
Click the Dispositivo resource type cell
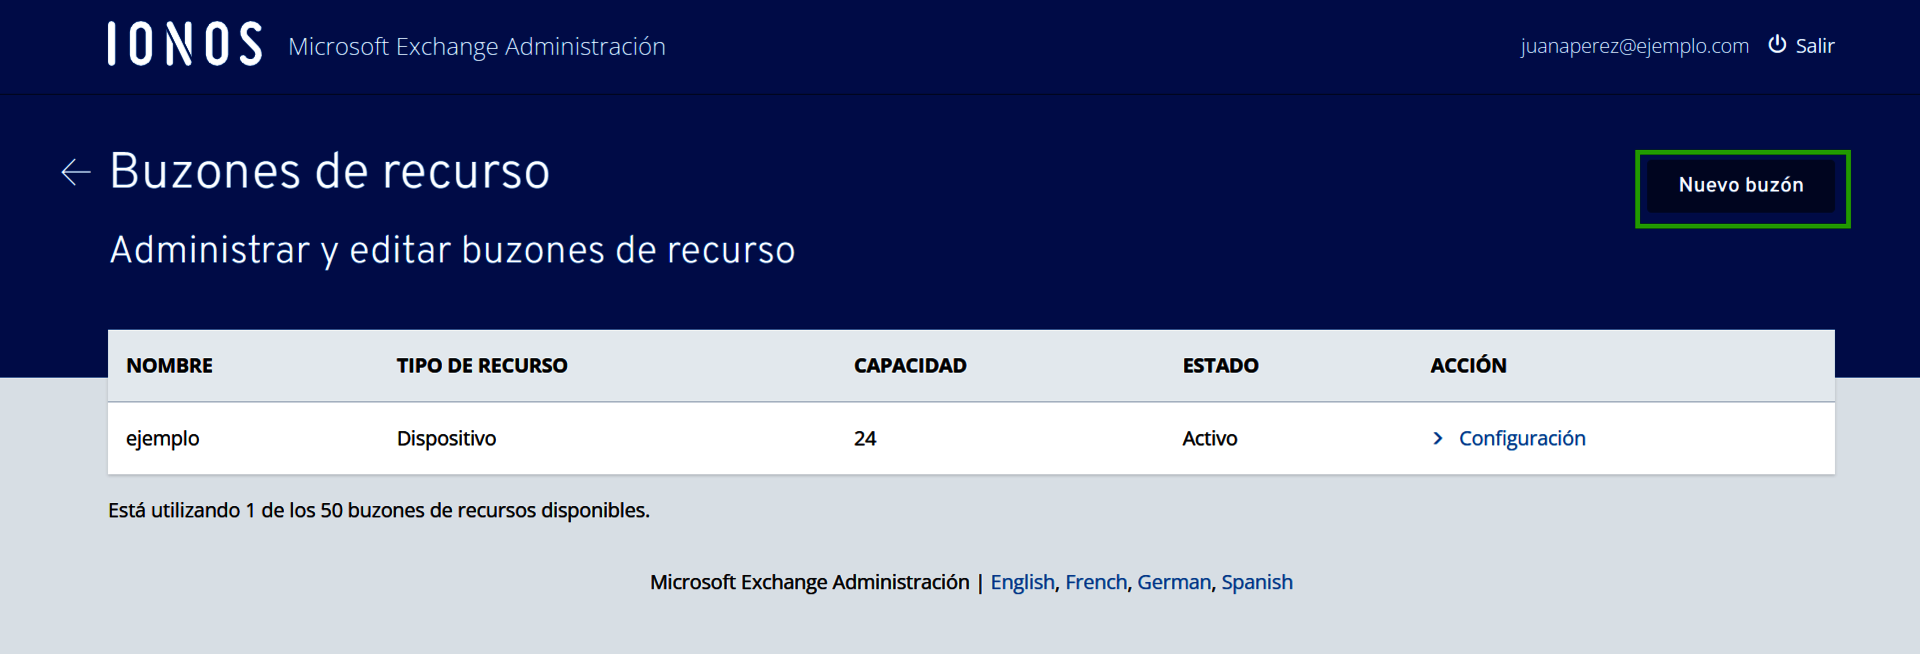[446, 438]
